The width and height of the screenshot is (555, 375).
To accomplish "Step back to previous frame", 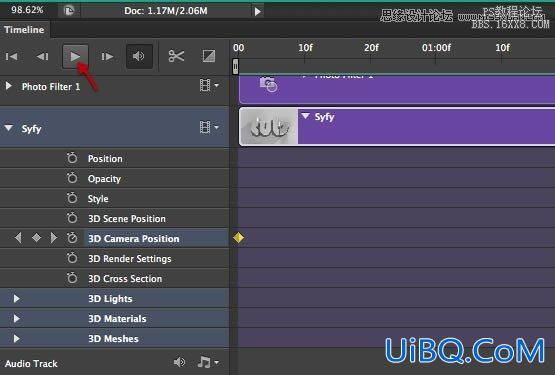I will (x=42, y=56).
